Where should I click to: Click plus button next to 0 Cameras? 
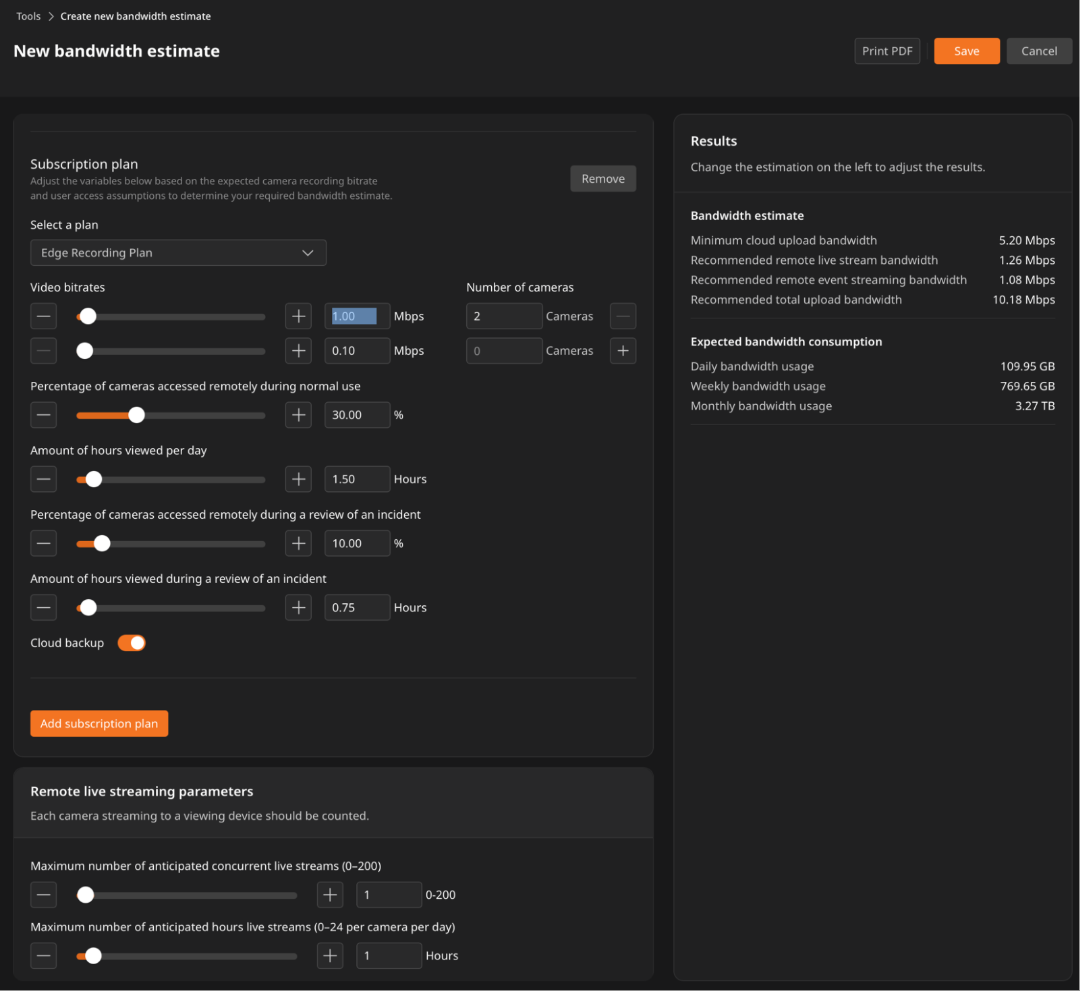[623, 351]
